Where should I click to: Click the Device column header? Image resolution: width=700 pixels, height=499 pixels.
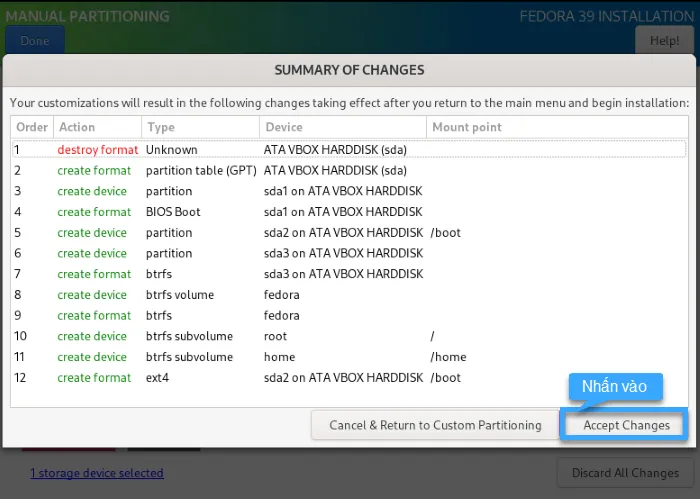tap(343, 127)
